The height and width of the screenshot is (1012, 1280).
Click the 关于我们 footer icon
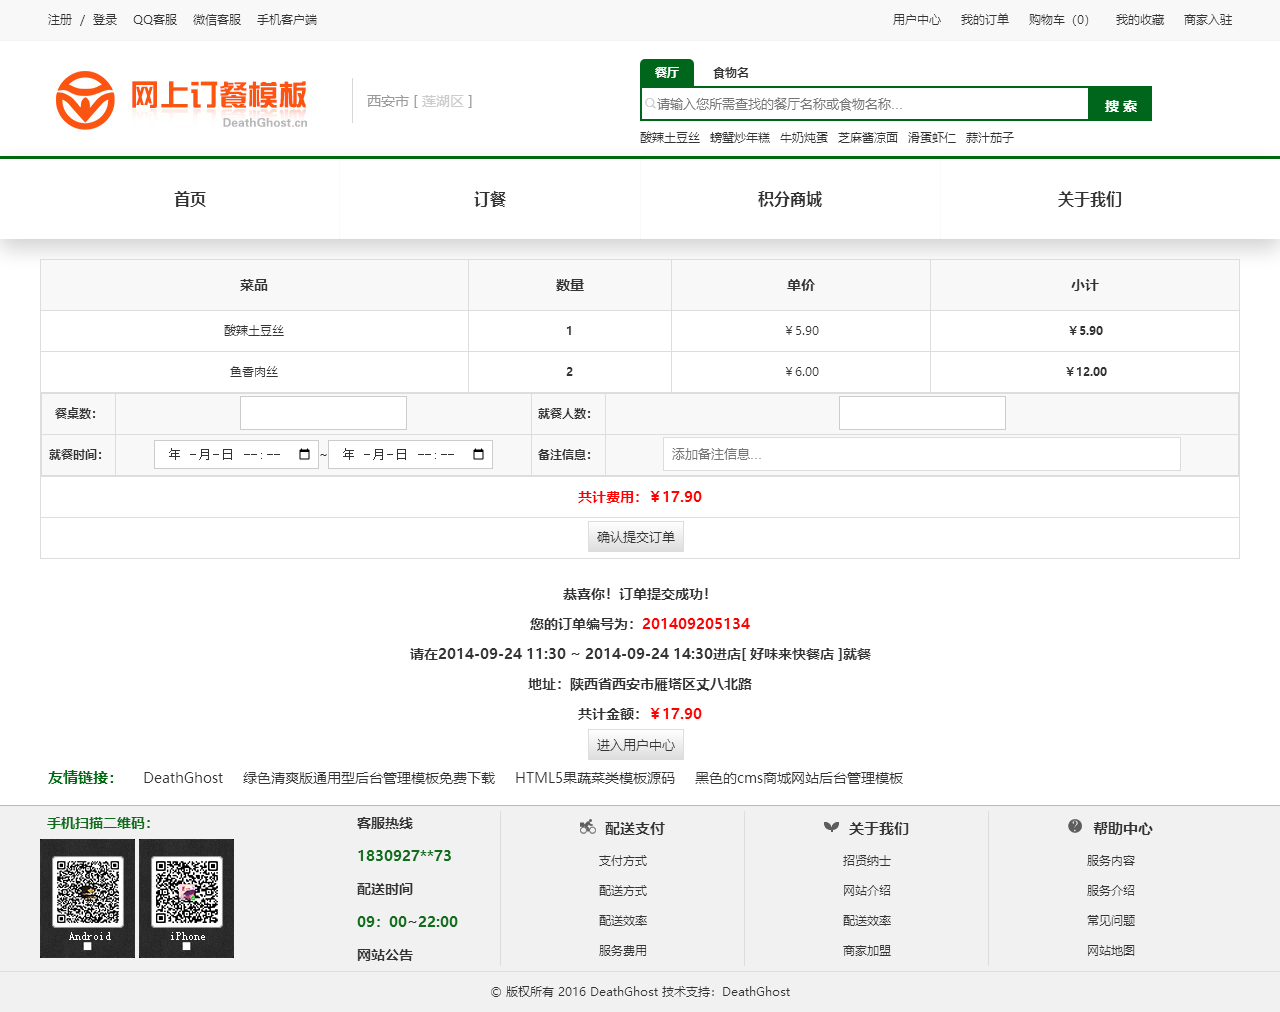click(x=831, y=828)
